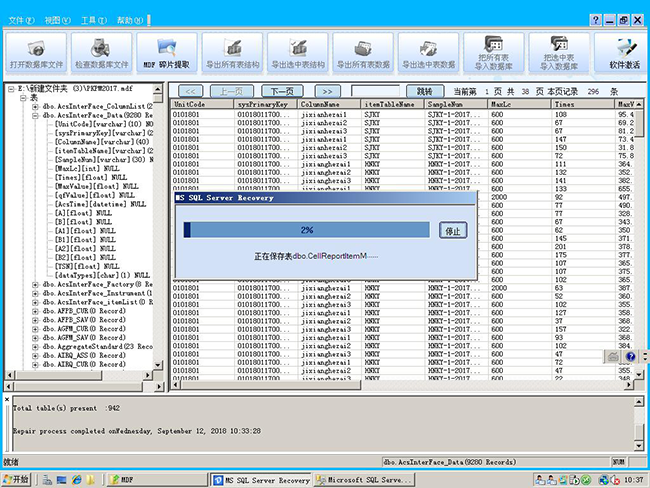
Task: Click the >> last page button
Action: pyautogui.click(x=327, y=91)
